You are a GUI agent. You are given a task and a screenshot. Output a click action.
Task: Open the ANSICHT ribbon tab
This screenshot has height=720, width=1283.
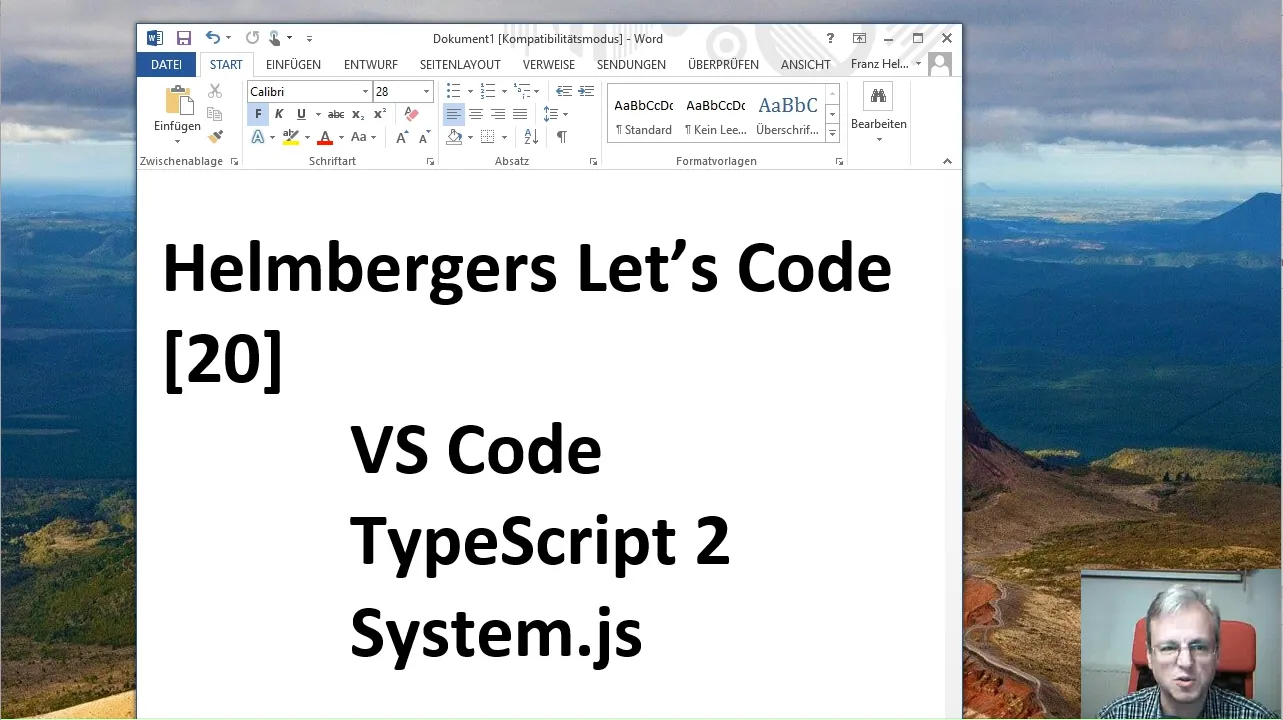(805, 64)
